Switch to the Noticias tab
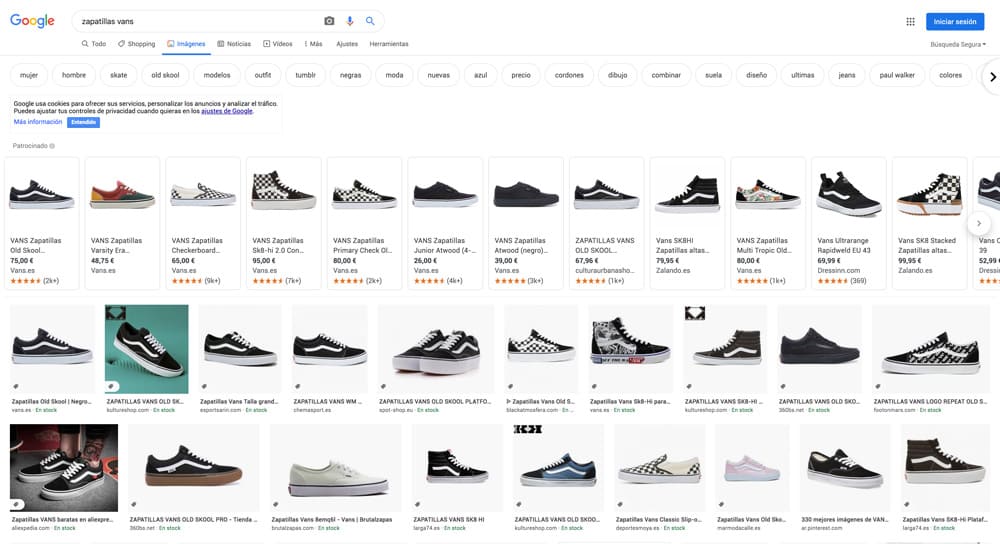 tap(234, 44)
